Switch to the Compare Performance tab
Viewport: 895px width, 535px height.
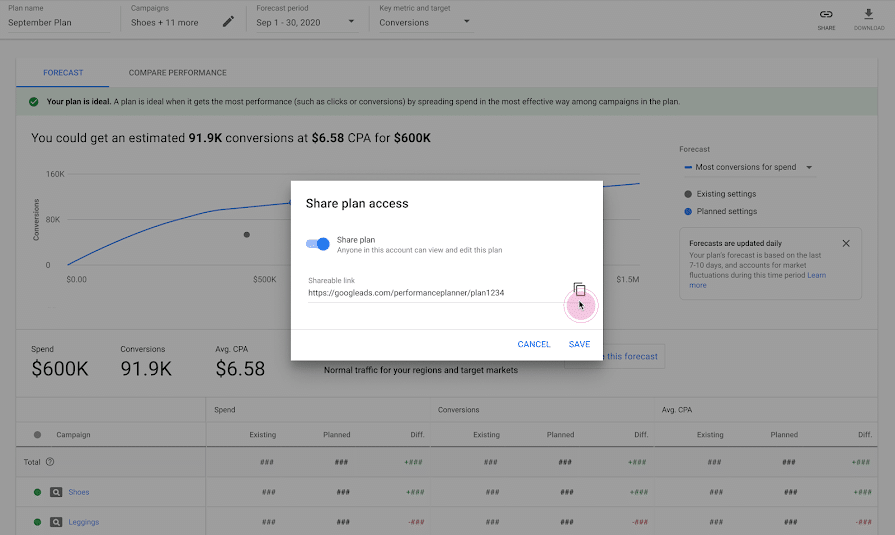point(177,73)
